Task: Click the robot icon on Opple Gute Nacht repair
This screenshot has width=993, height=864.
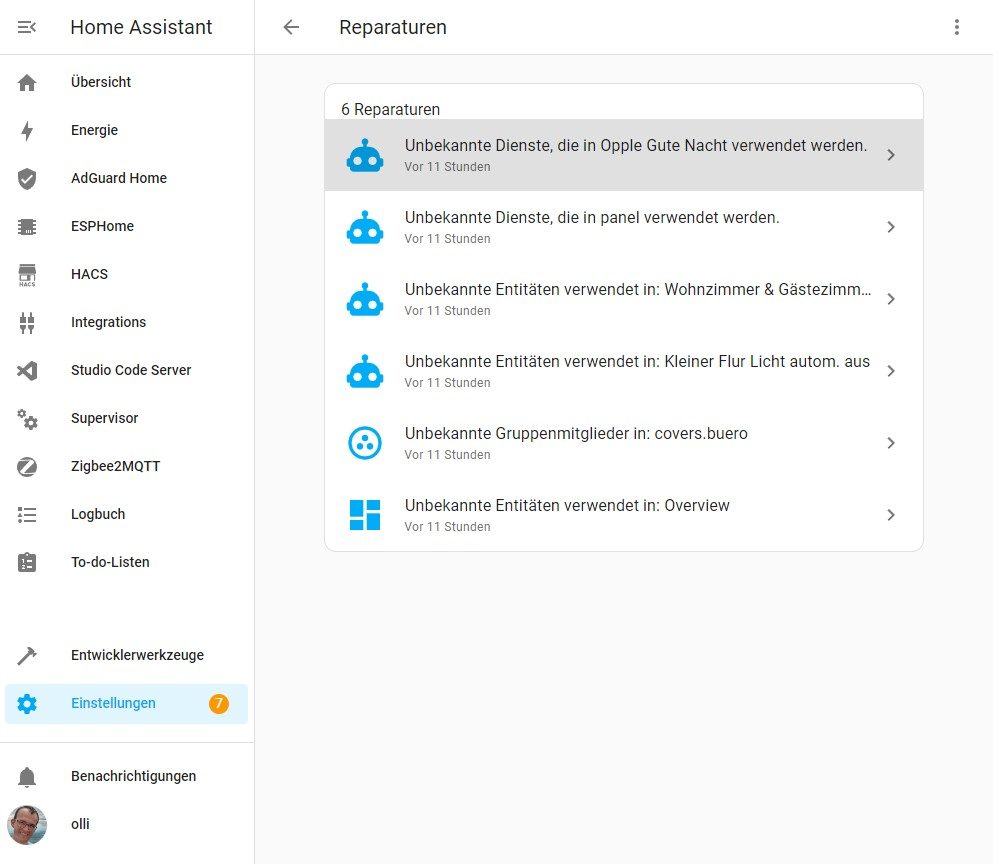Action: [364, 154]
